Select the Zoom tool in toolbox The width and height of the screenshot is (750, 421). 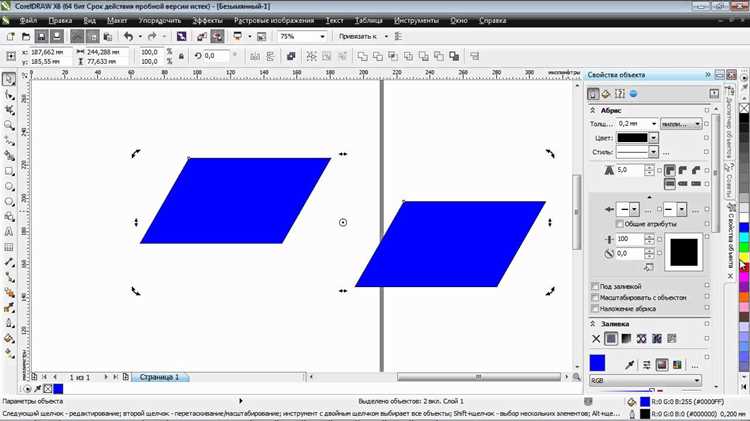pyautogui.click(x=9, y=126)
